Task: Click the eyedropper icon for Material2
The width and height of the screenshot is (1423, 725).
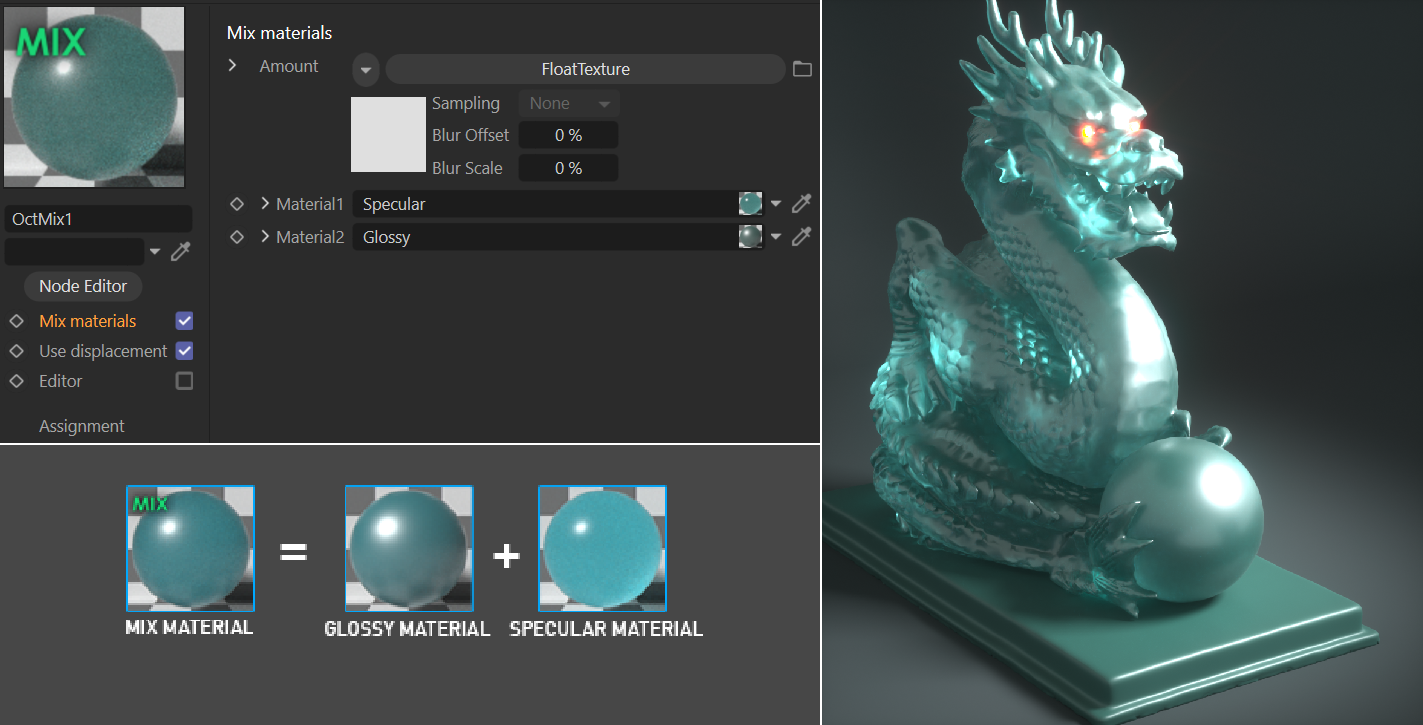Action: pos(801,237)
